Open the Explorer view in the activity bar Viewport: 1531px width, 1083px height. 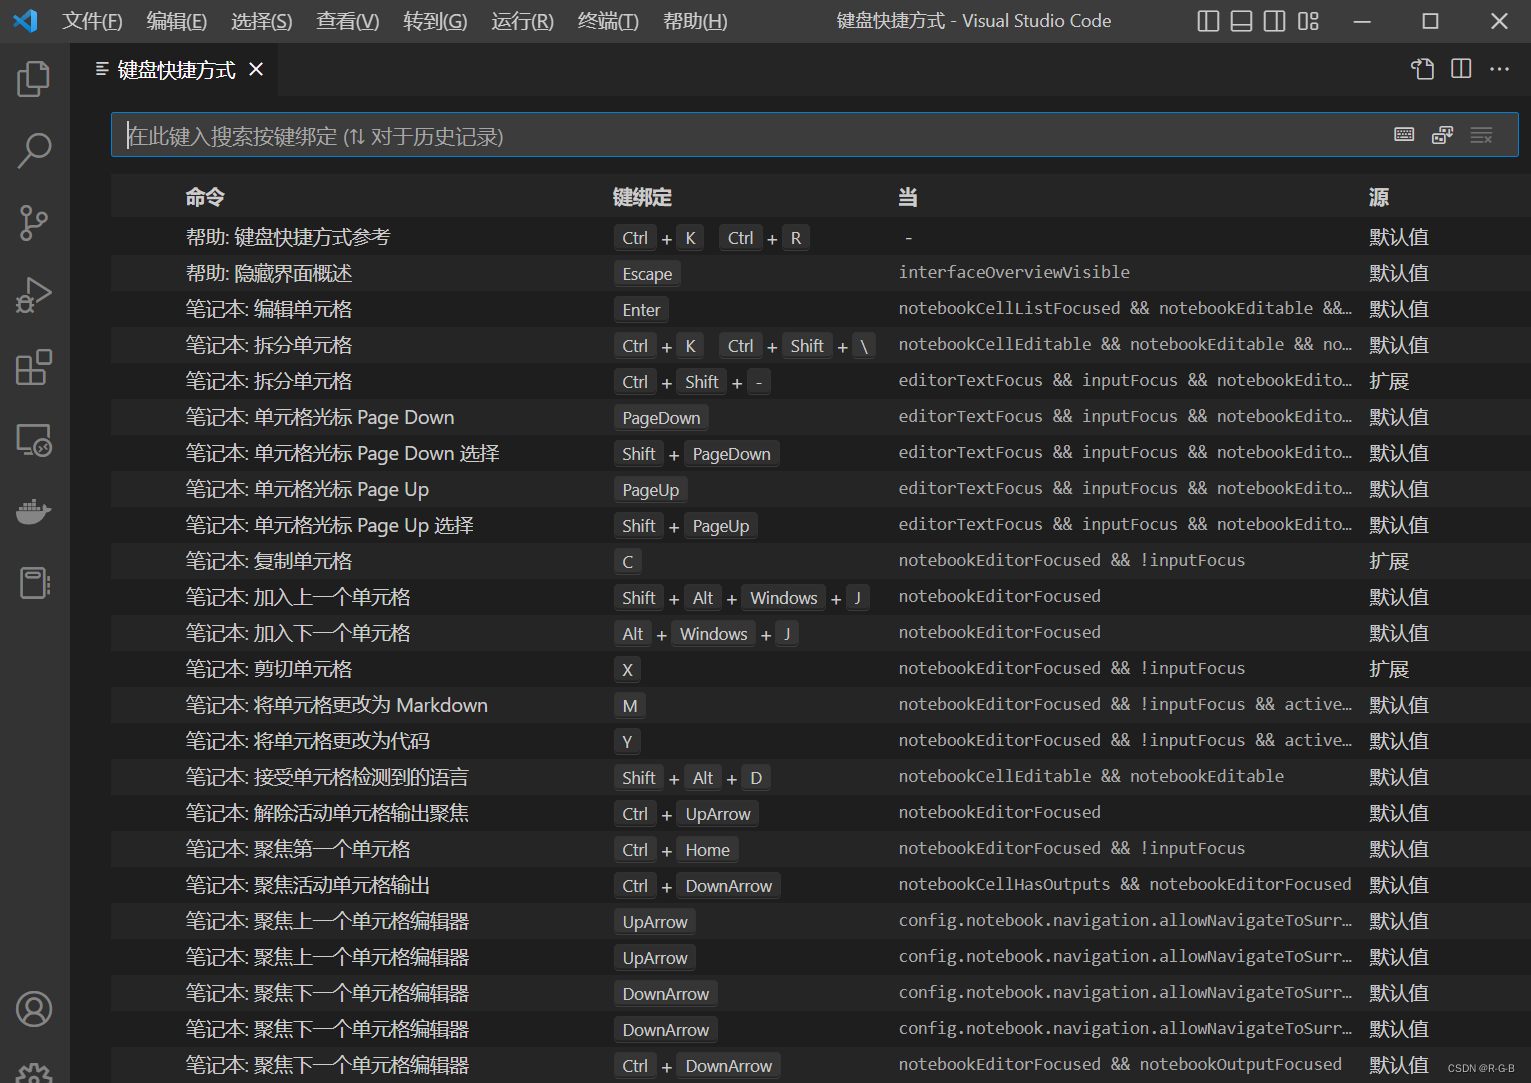(x=33, y=78)
